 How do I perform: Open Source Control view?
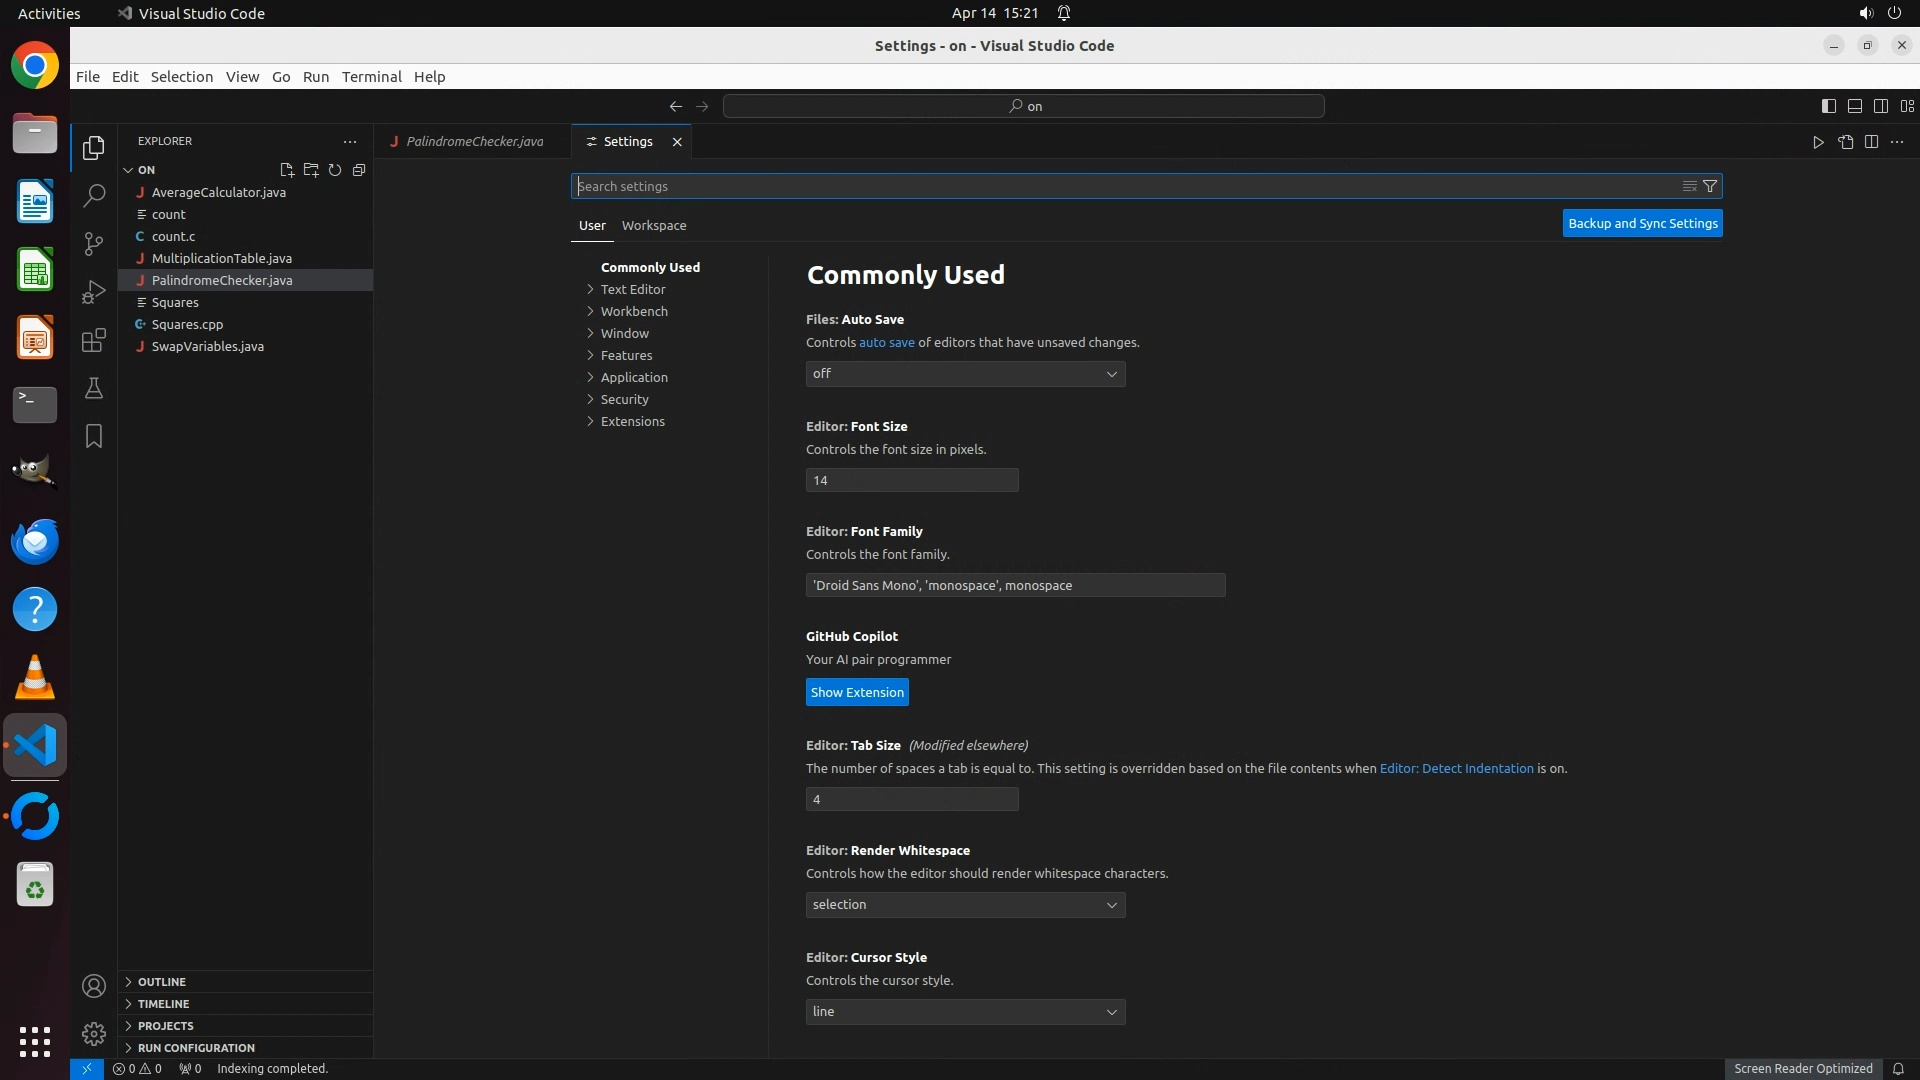click(94, 244)
